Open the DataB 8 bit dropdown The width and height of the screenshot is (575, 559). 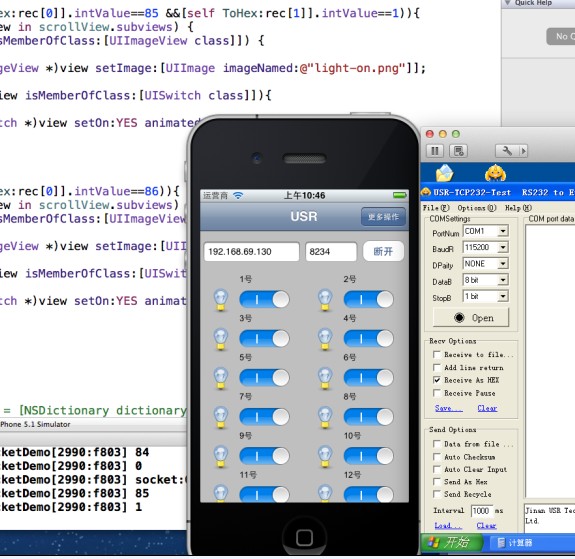(503, 280)
